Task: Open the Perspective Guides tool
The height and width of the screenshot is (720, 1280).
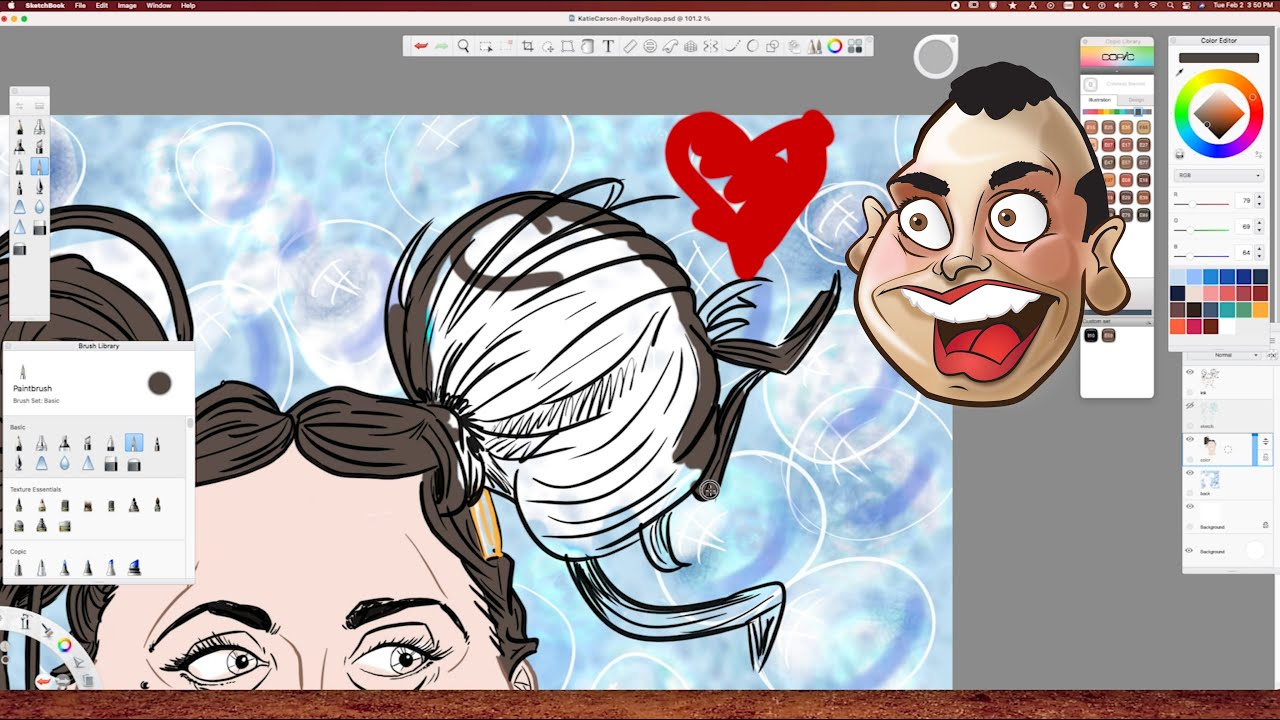Action: tap(690, 46)
